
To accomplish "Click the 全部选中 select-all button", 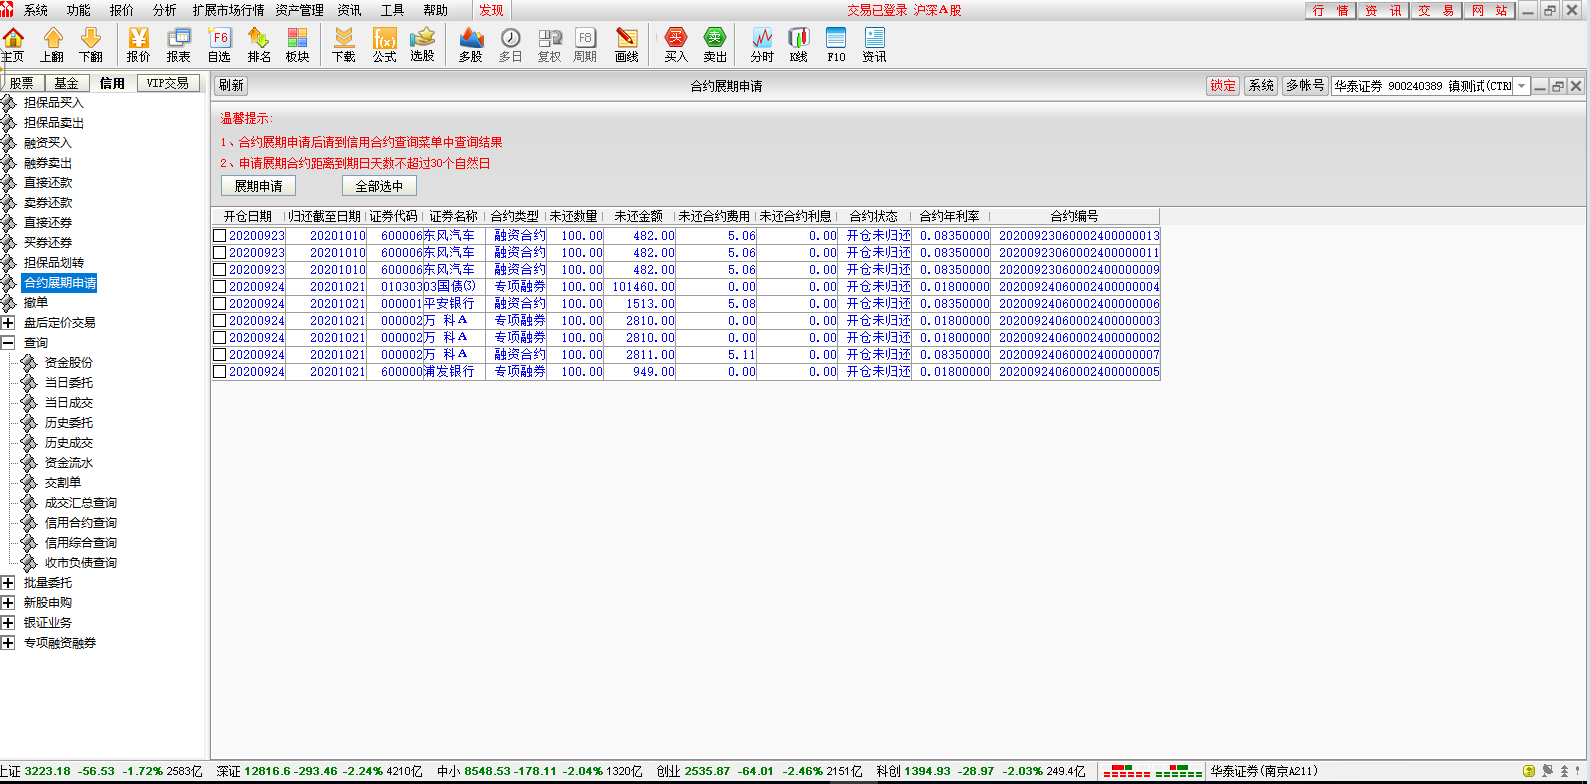I will 379,186.
